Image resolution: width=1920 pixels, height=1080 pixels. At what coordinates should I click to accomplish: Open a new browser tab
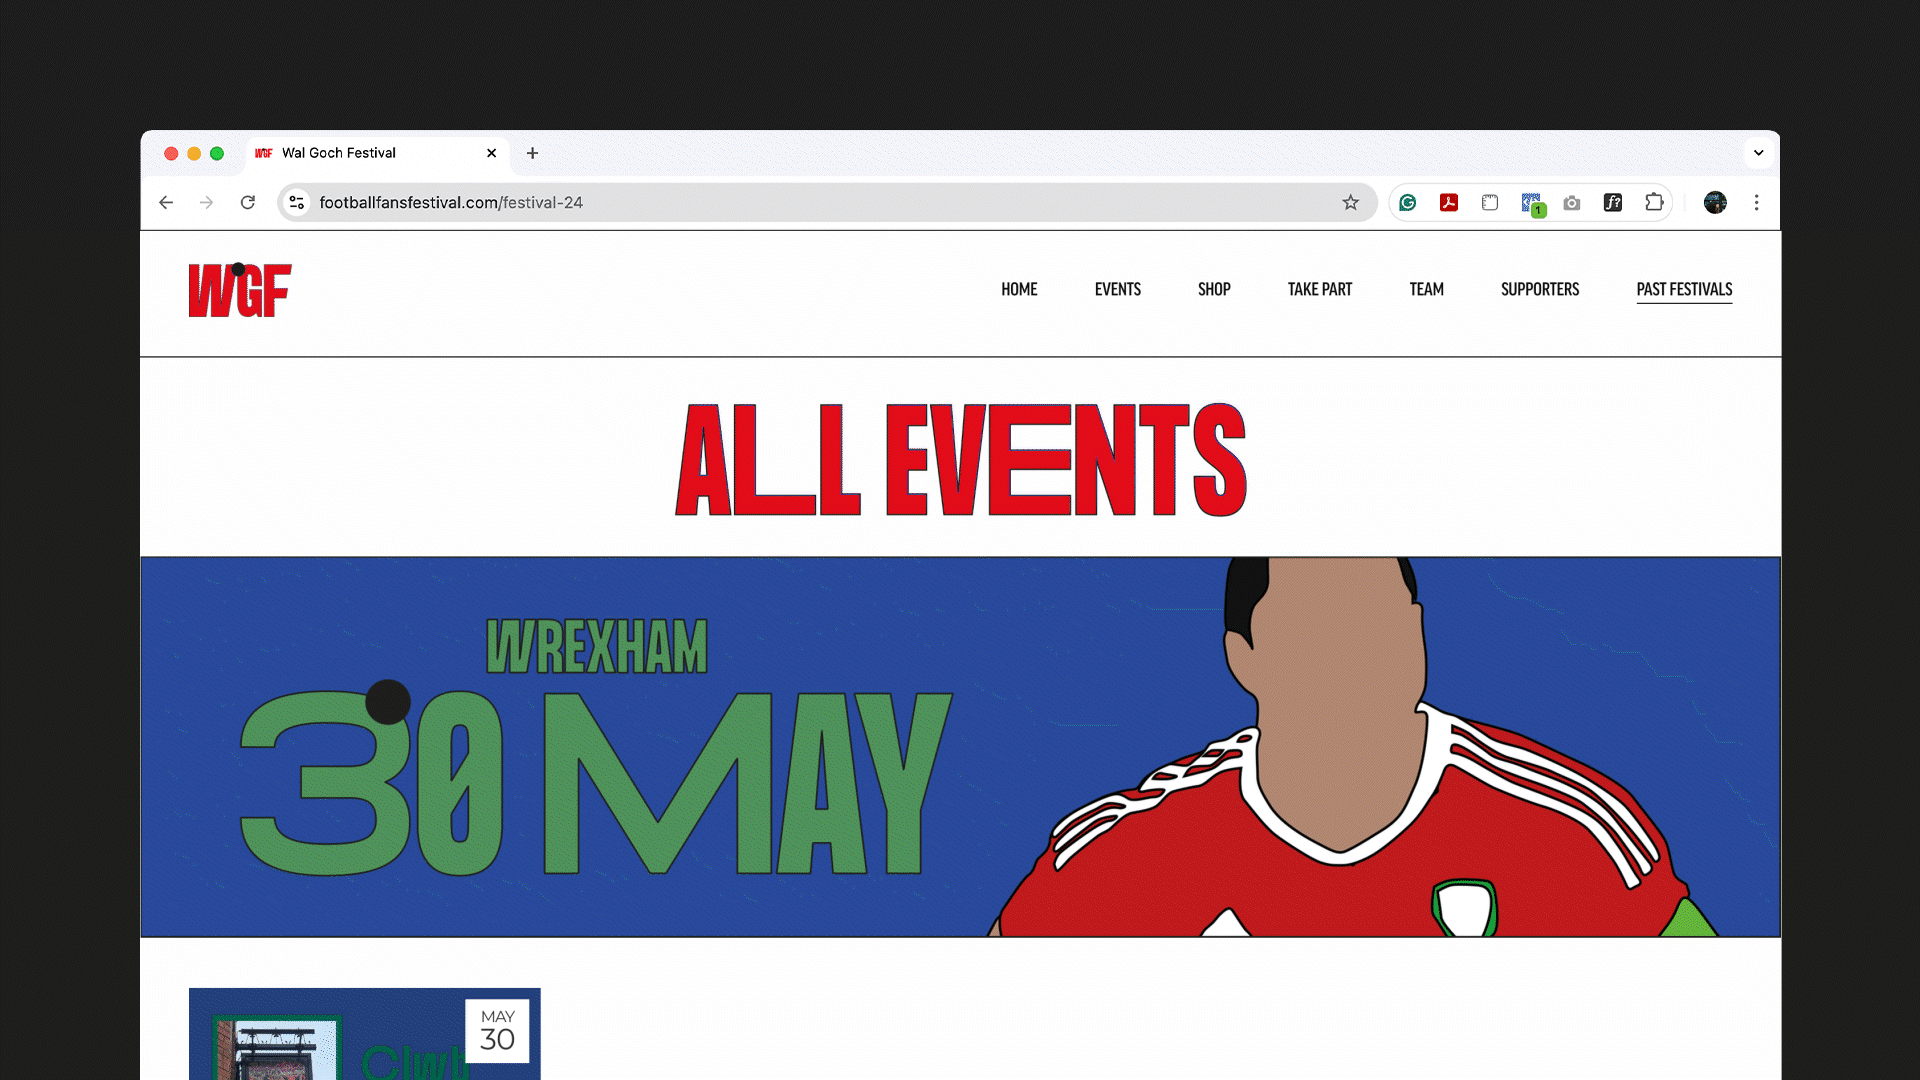click(532, 153)
